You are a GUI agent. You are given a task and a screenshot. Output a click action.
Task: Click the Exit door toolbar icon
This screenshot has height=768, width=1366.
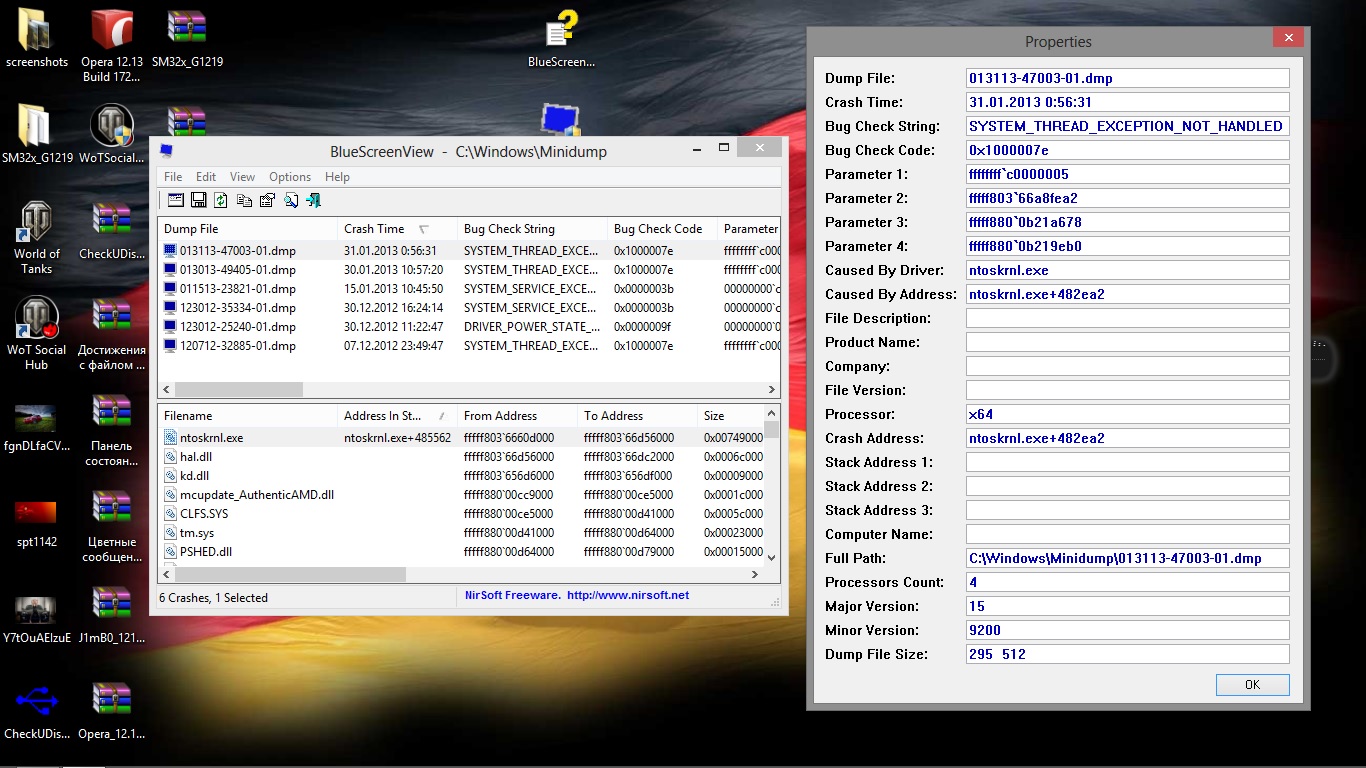[313, 200]
